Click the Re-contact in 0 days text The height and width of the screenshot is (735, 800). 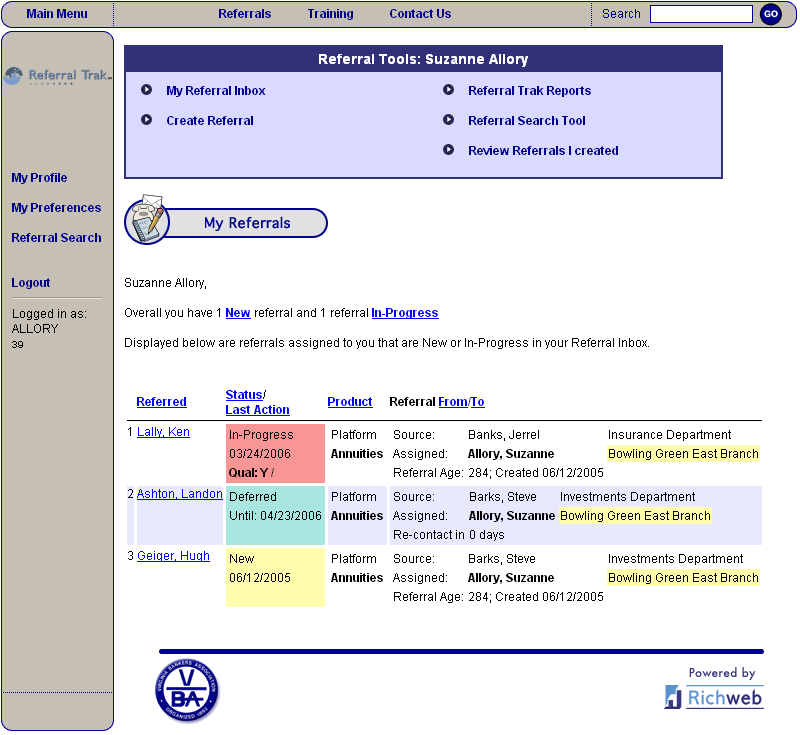pos(448,535)
